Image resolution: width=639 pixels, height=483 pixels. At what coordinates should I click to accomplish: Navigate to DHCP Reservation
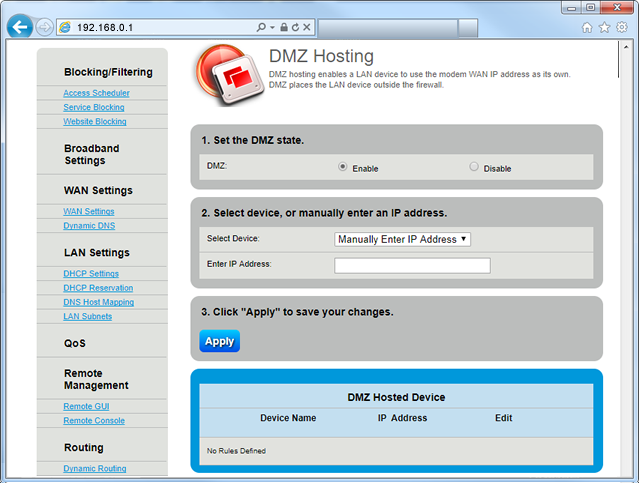(97, 288)
